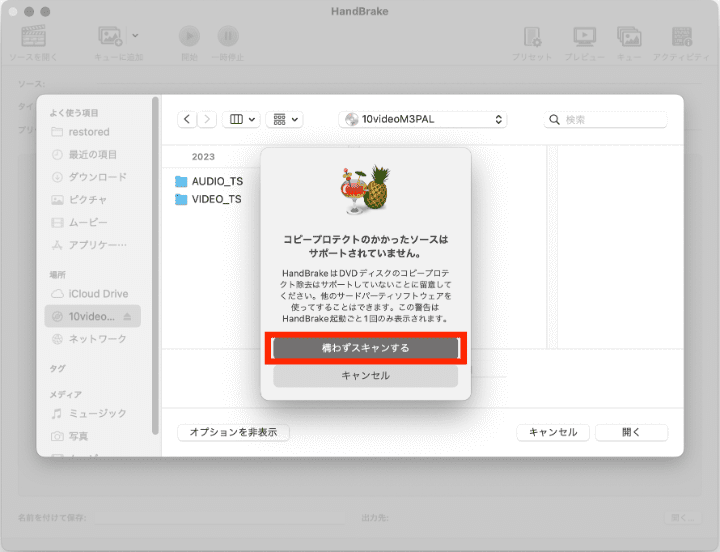This screenshot has height=552, width=720.
Task: Open the column view mode dropdown
Action: pyautogui.click(x=242, y=119)
